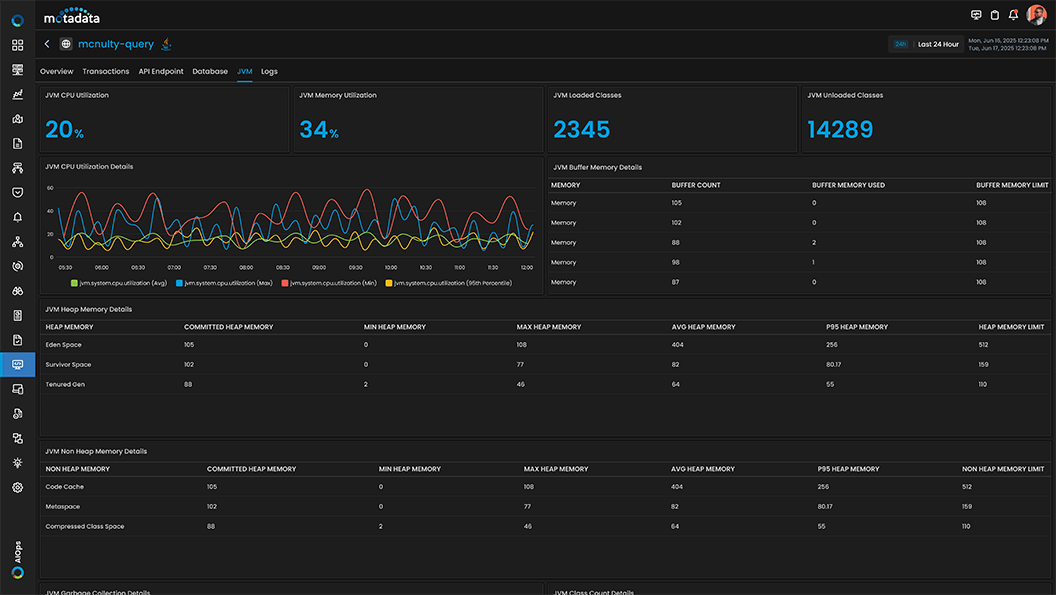Switch to the Overview tab
The image size is (1056, 595).
[57, 71]
